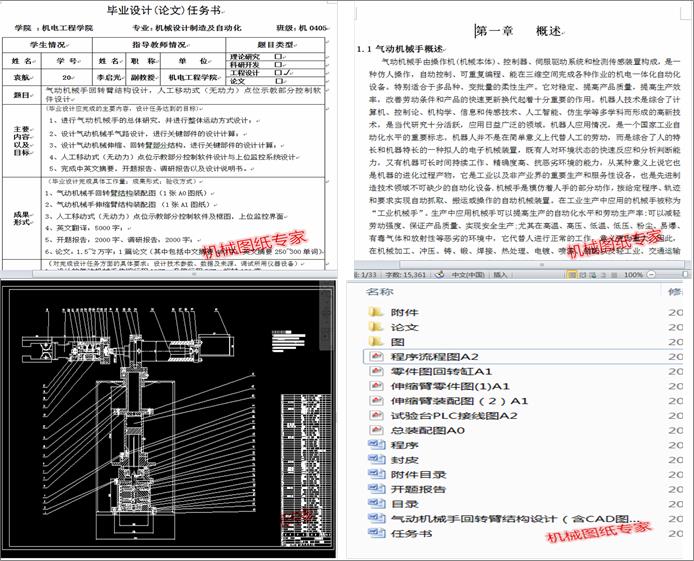Select the 伸缩臂零件图(1)A1 drawing file
Image resolution: width=694 pixels, height=561 pixels.
[439, 386]
